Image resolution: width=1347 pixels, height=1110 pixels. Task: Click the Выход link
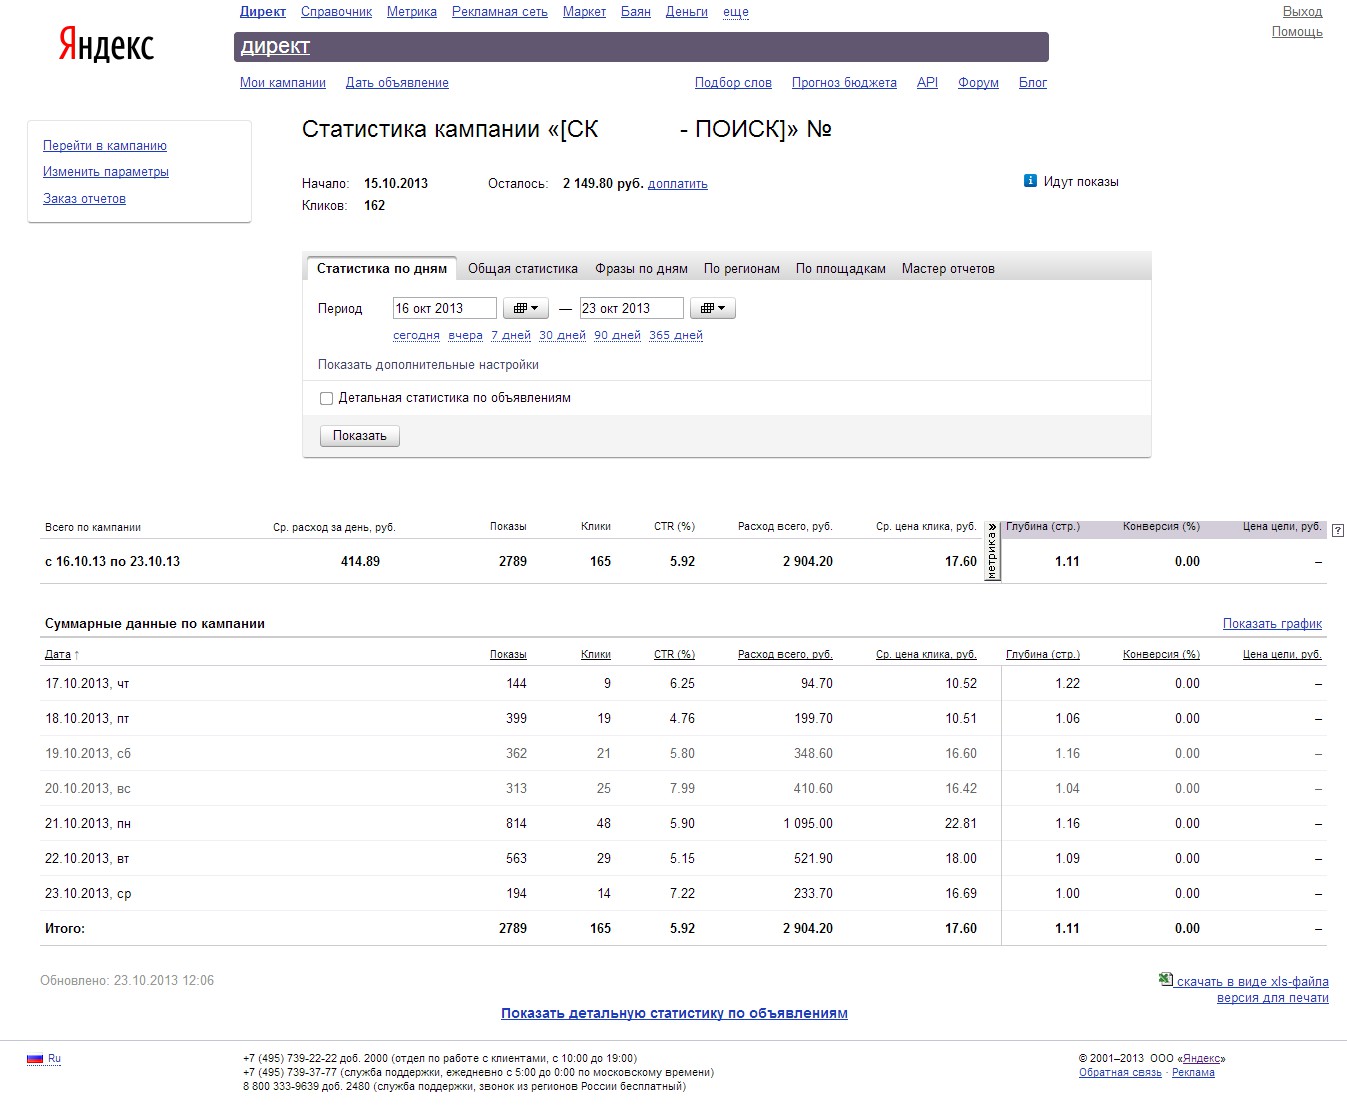point(1302,12)
